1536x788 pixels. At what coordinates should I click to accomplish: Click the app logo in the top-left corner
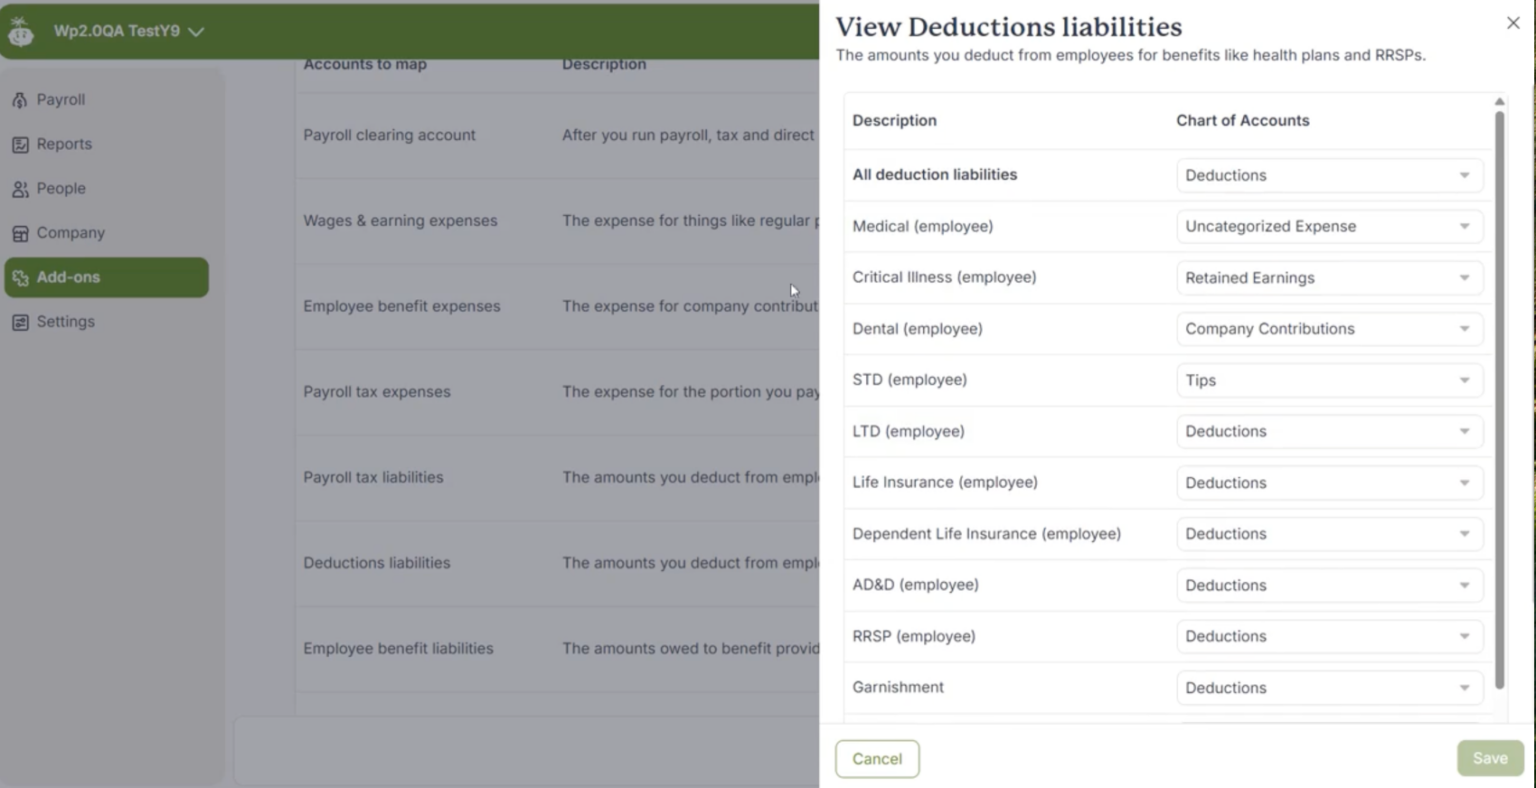[20, 30]
